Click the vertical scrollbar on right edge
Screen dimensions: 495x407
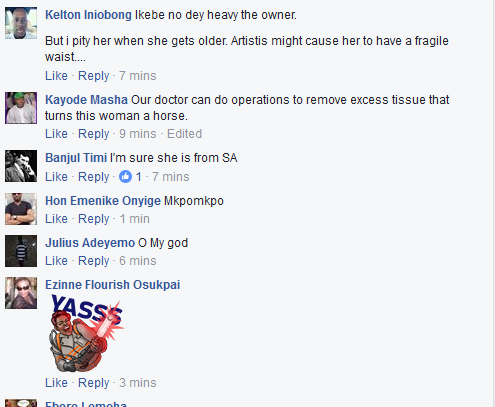[x=493, y=203]
